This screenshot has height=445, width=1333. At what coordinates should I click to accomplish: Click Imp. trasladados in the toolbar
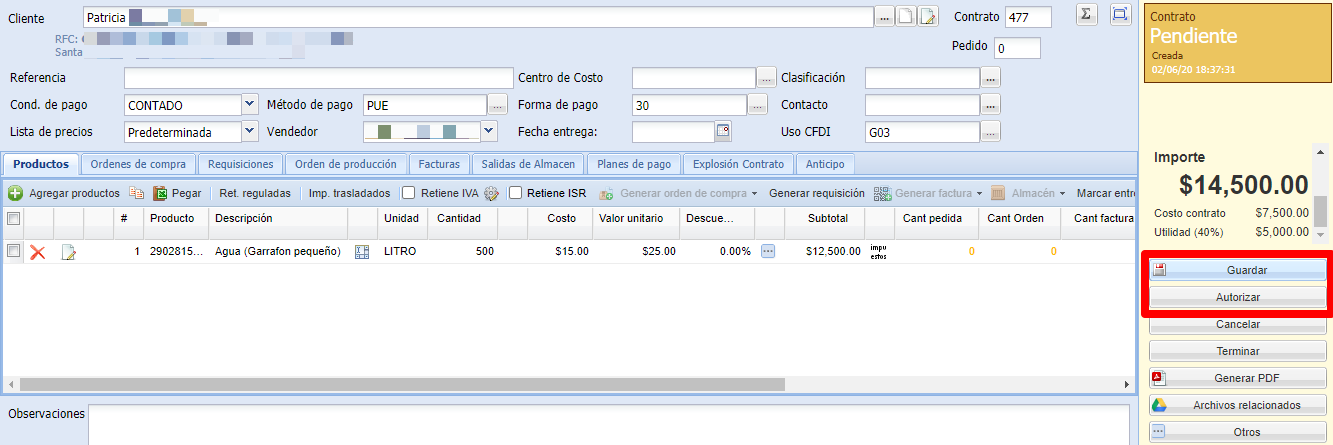pos(349,193)
